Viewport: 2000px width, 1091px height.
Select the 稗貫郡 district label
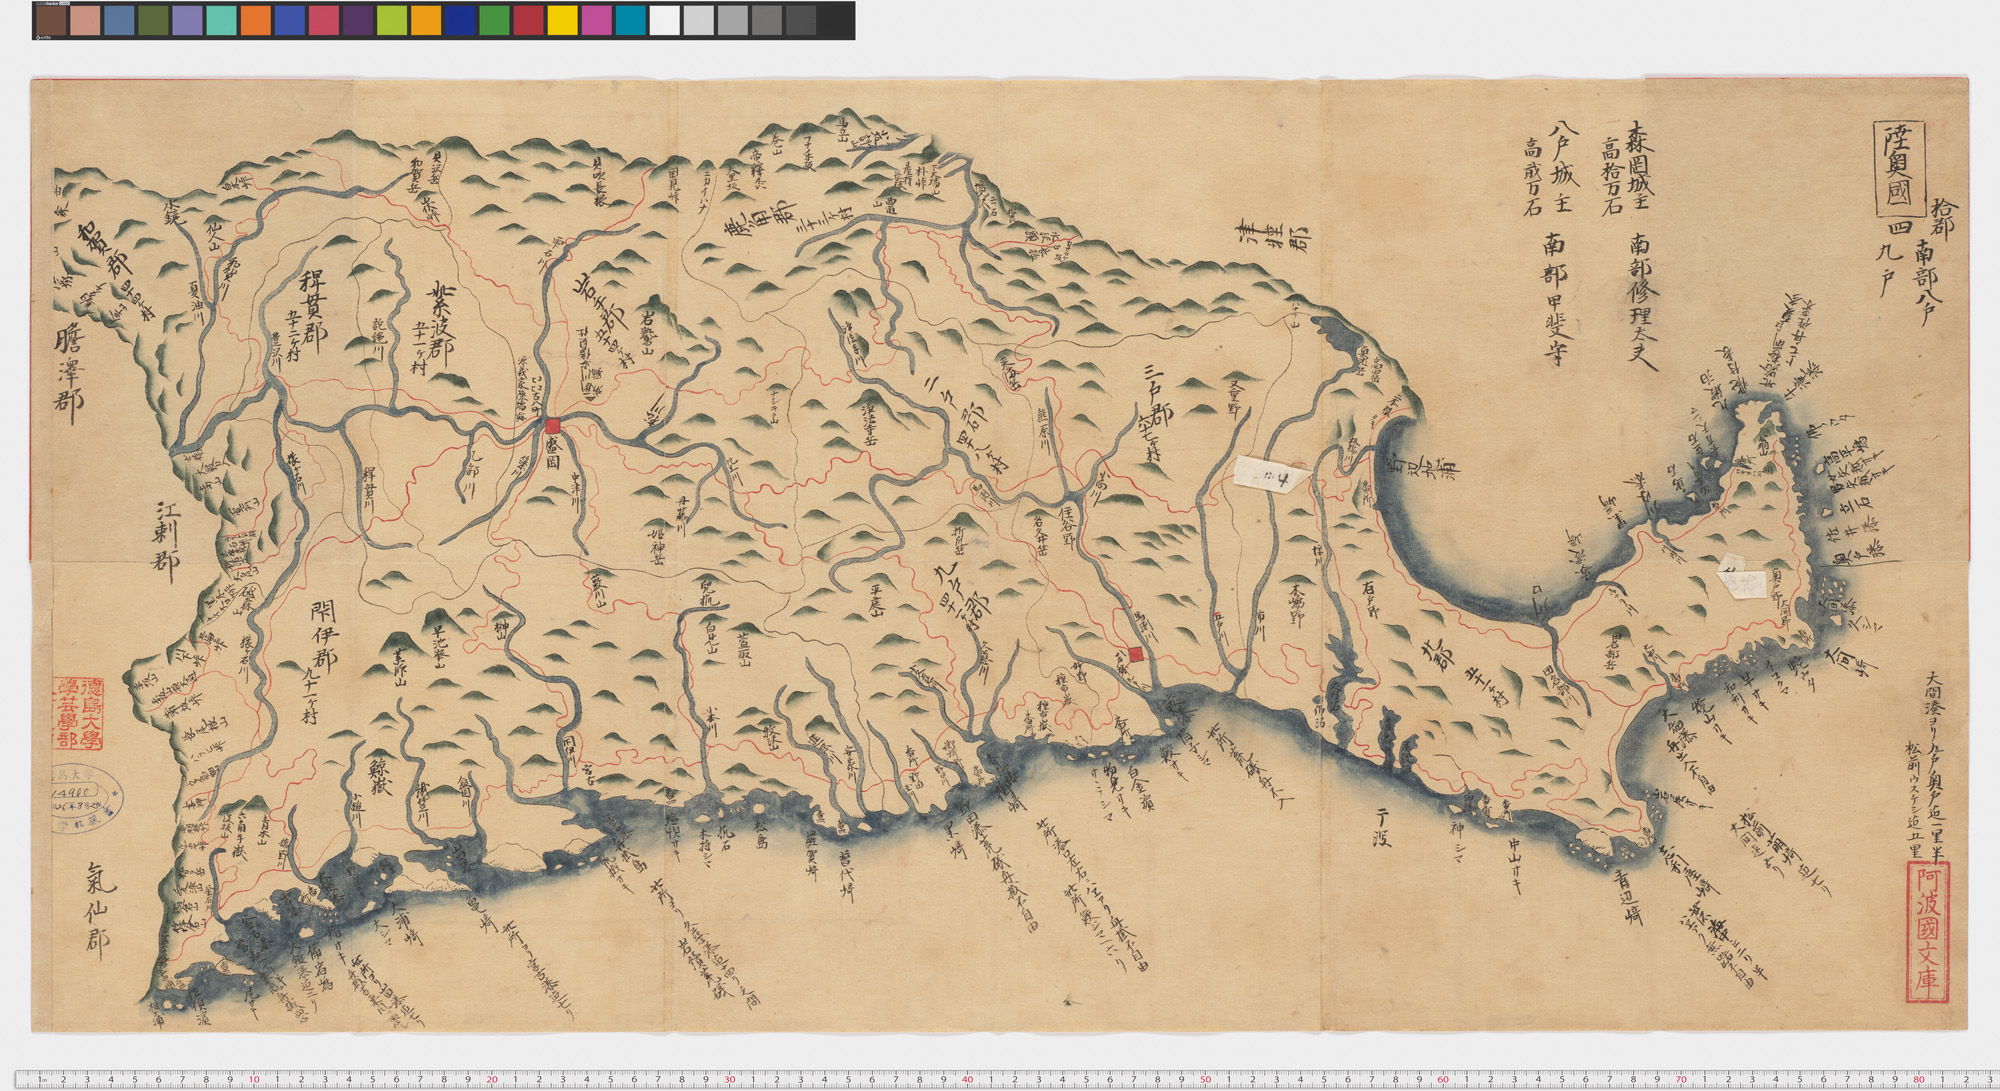(x=313, y=308)
